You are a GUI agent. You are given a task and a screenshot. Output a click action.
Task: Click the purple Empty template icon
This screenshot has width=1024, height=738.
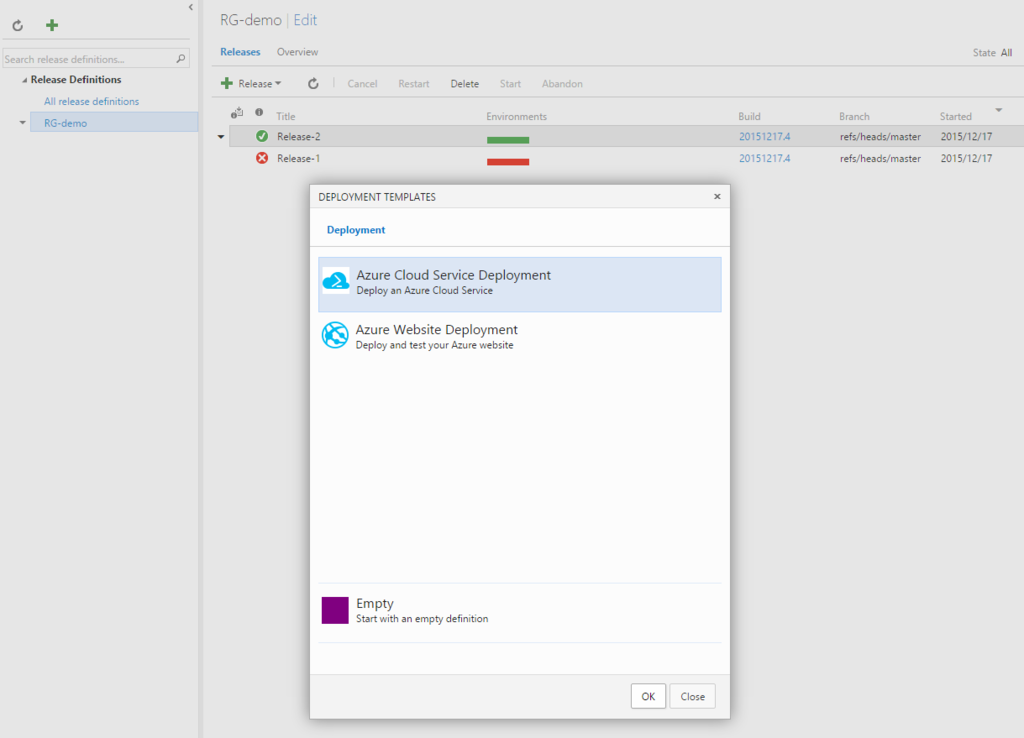(335, 611)
